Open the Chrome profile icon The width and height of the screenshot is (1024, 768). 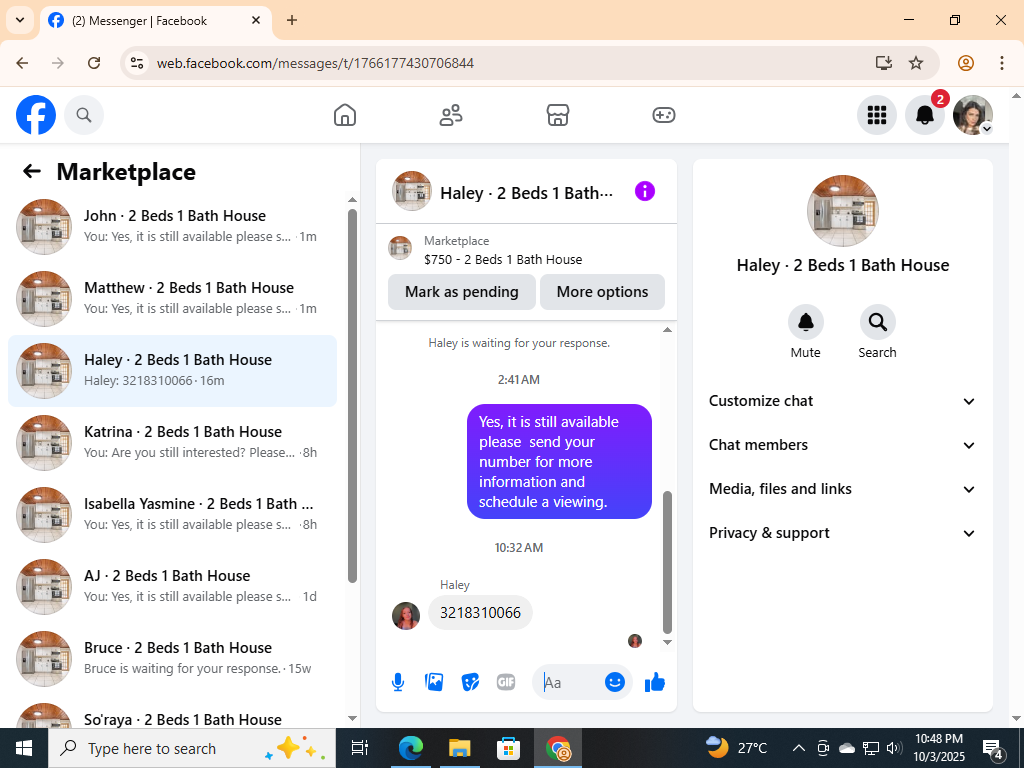point(966,63)
